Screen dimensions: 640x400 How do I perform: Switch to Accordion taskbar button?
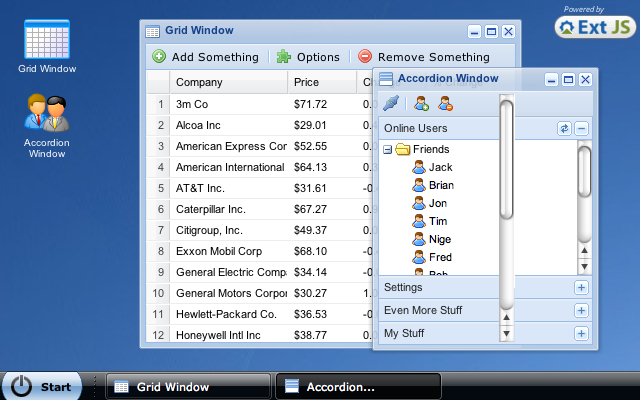click(x=358, y=386)
